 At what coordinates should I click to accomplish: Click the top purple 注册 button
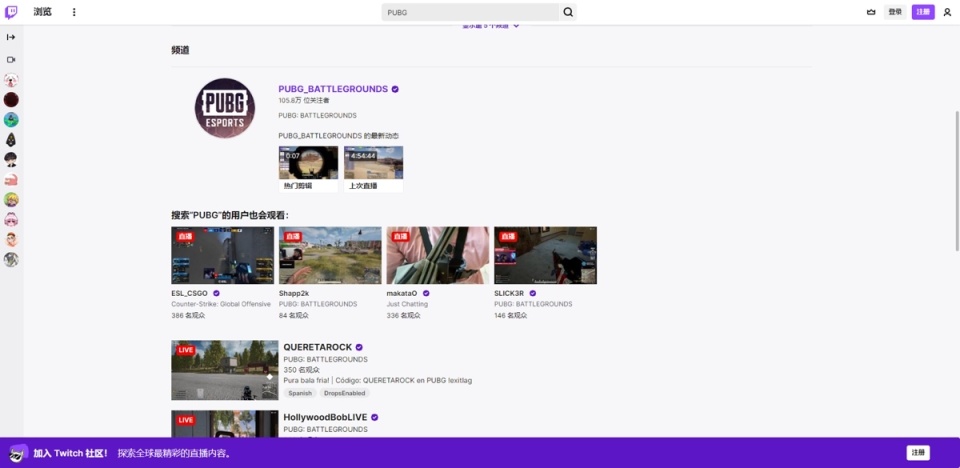click(923, 12)
